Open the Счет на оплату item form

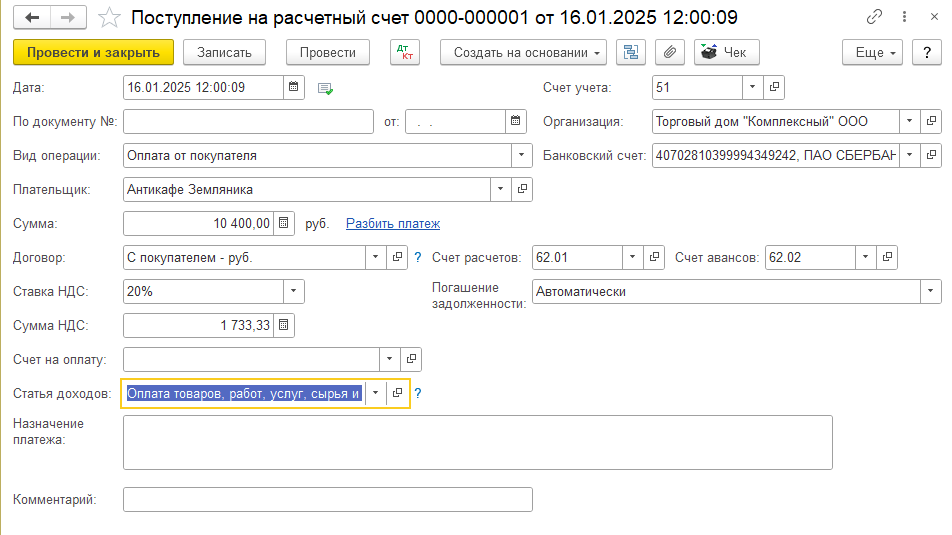[411, 360]
